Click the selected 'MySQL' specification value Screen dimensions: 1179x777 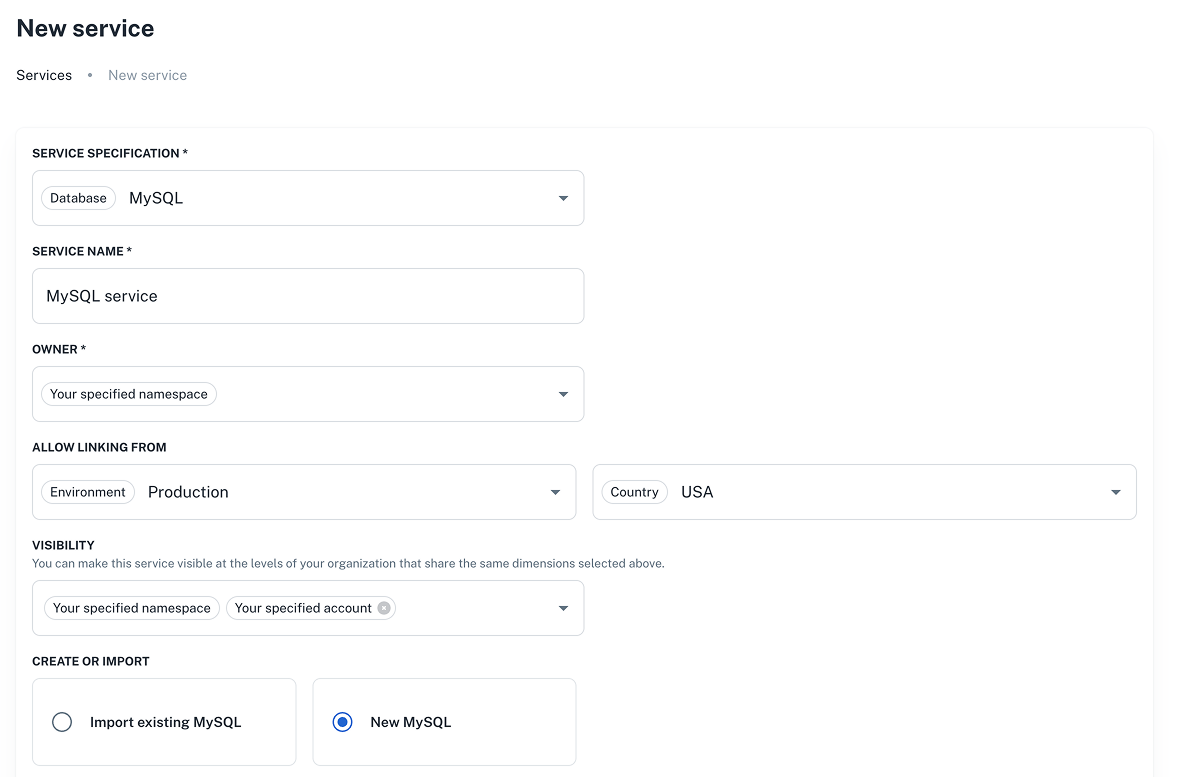click(156, 198)
